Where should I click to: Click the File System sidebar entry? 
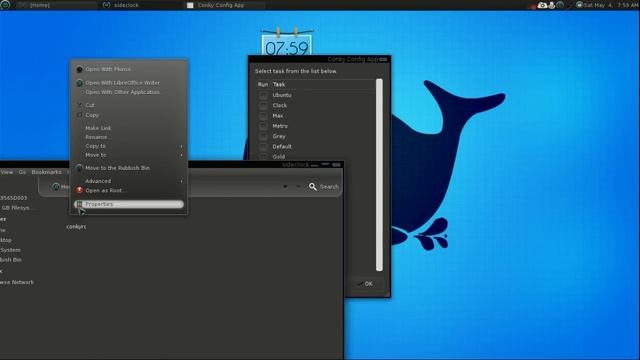click(10, 250)
